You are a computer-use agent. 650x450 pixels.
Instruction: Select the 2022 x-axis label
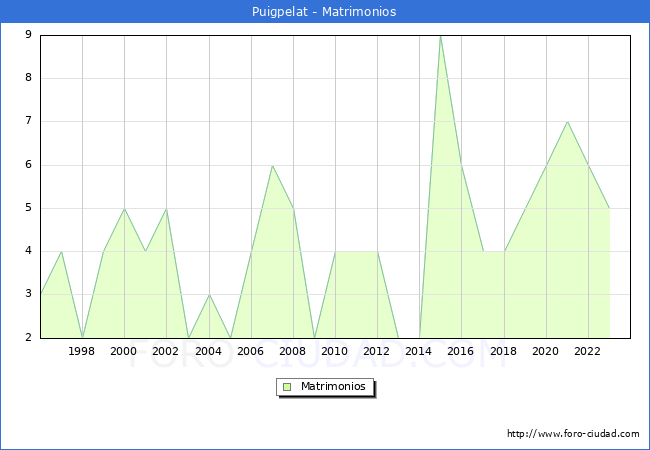pos(588,351)
